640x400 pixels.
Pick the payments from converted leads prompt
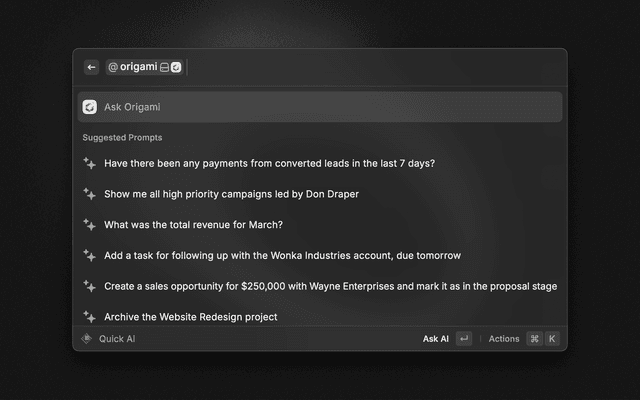[269, 163]
